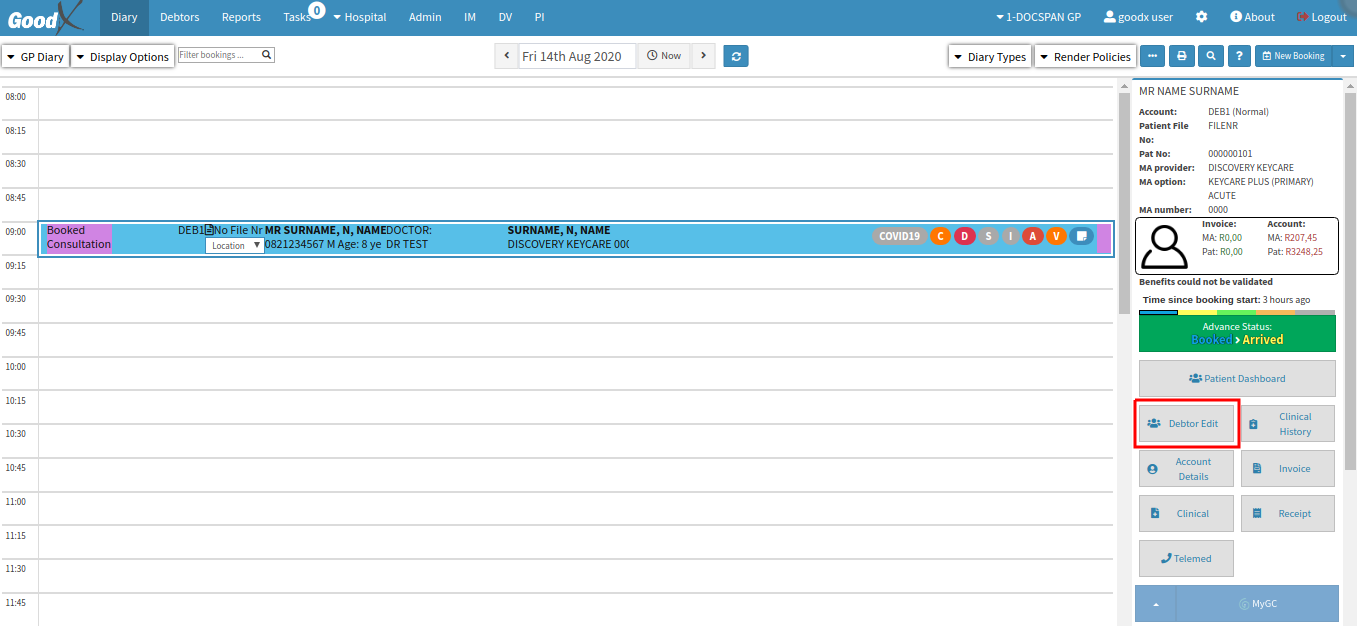Click the red D badge on booking

pos(964,236)
